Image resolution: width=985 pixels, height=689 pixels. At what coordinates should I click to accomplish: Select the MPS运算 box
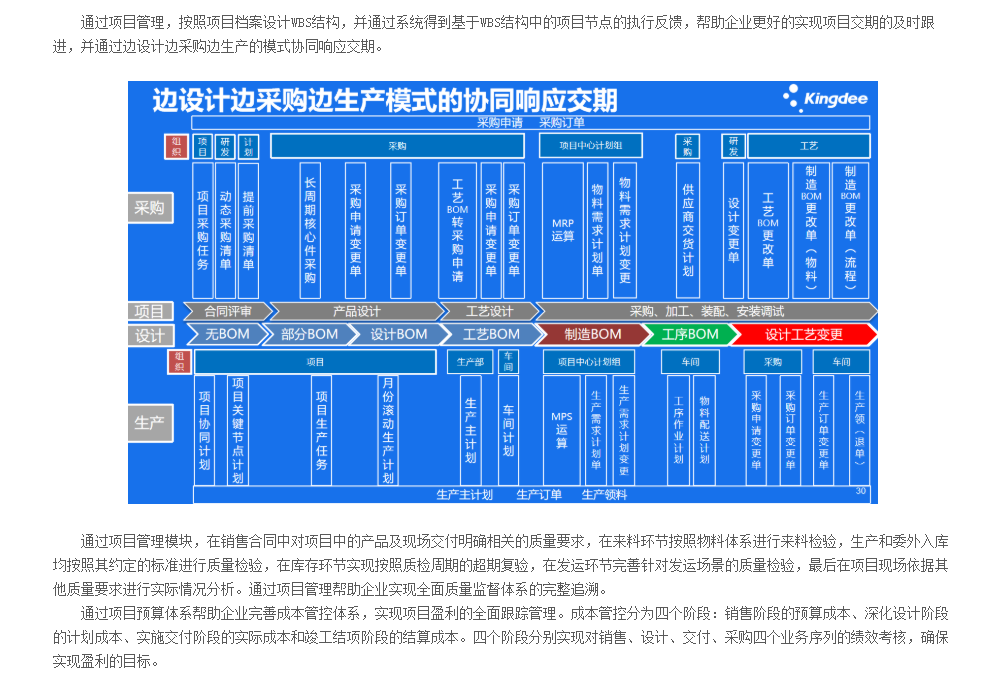[x=562, y=430]
